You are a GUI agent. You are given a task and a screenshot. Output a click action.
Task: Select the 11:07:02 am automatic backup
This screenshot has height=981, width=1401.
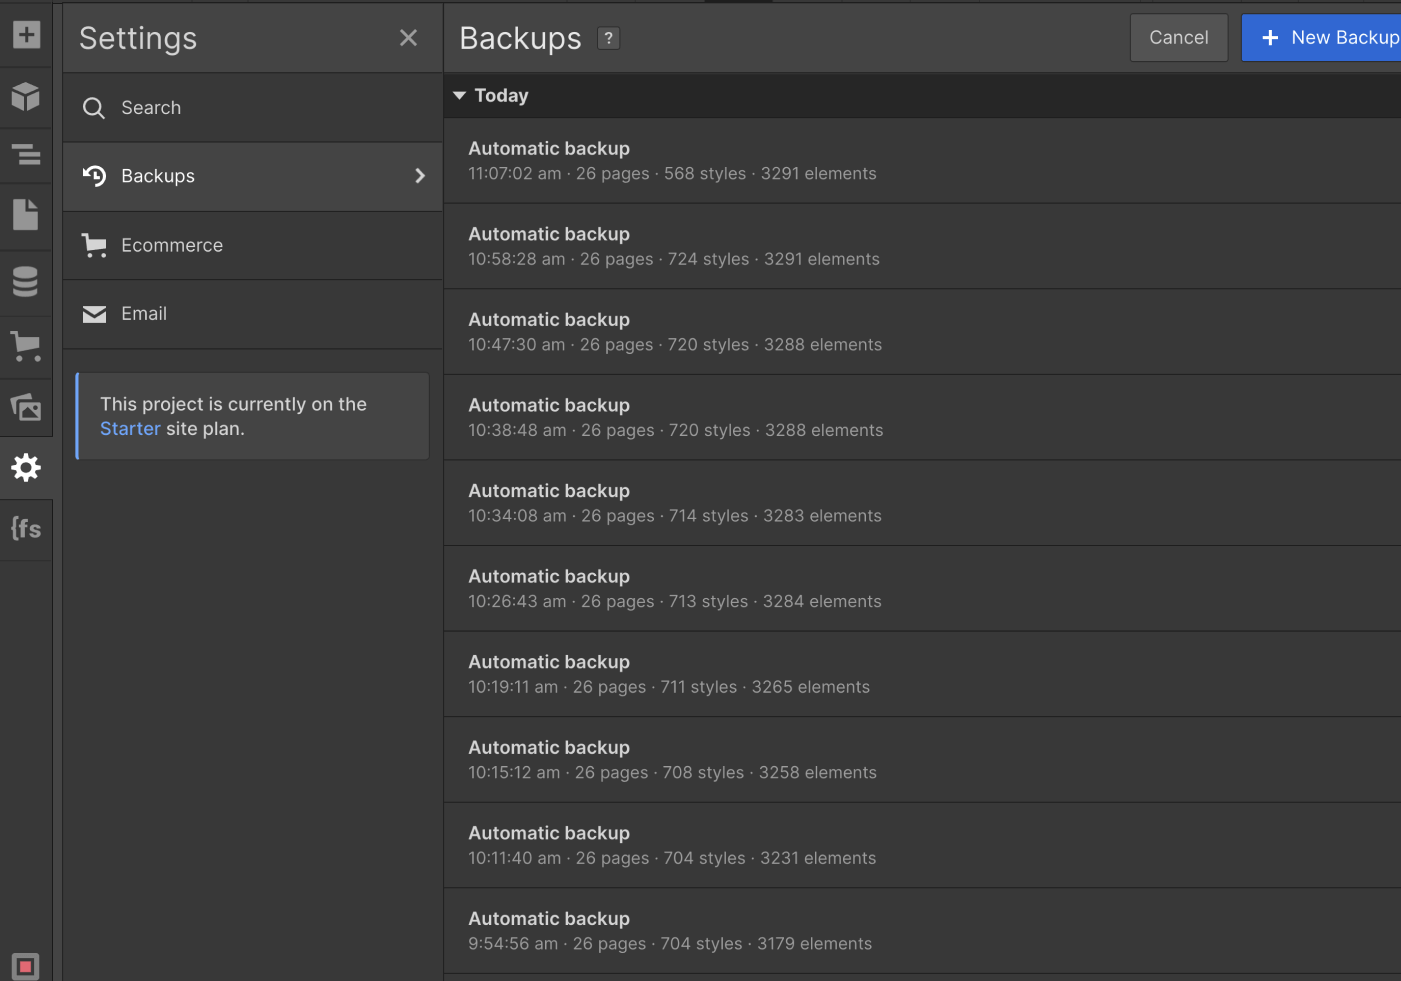pyautogui.click(x=700, y=160)
